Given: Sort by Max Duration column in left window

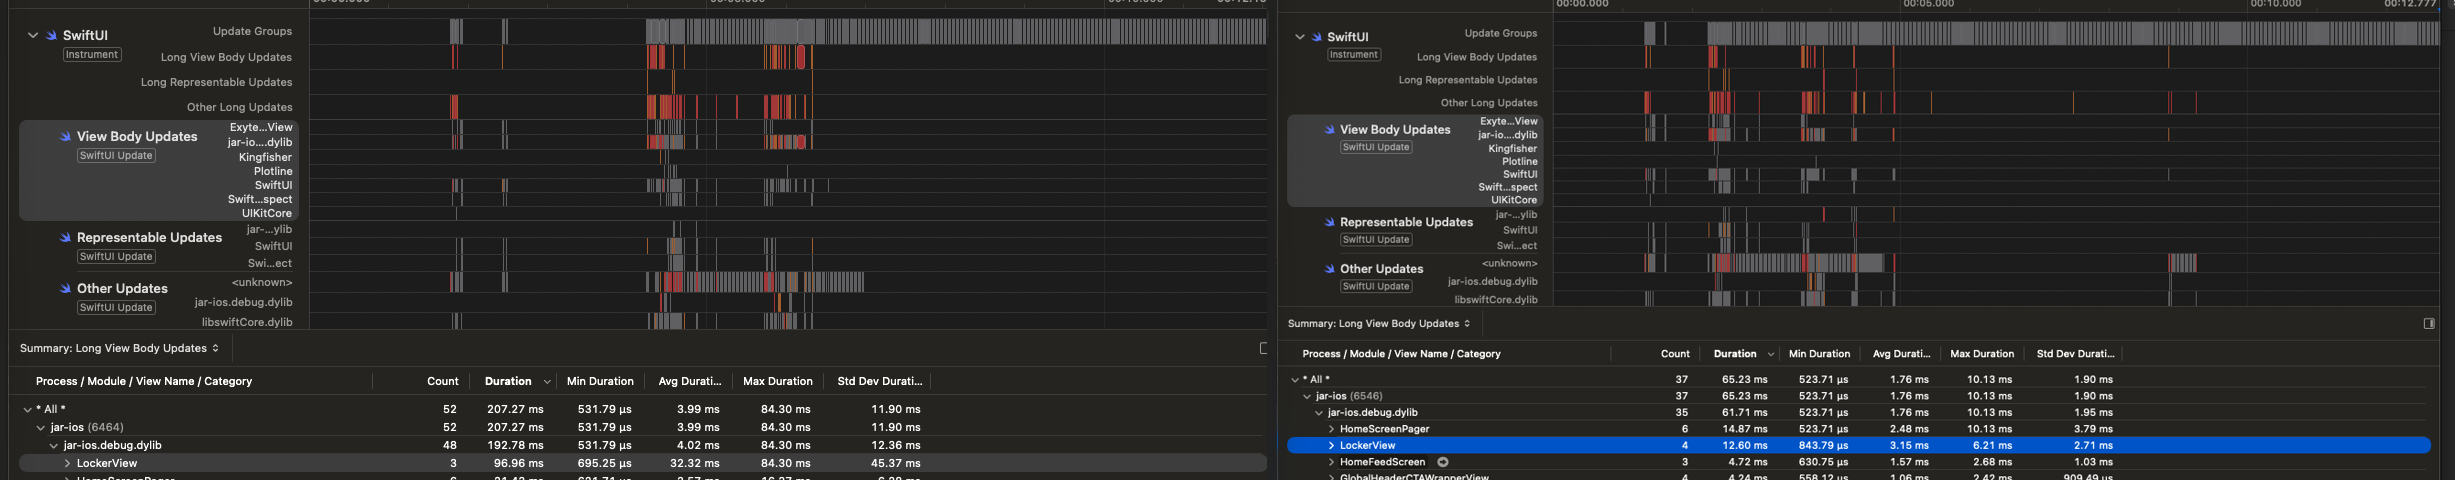Looking at the screenshot, I should (x=777, y=381).
